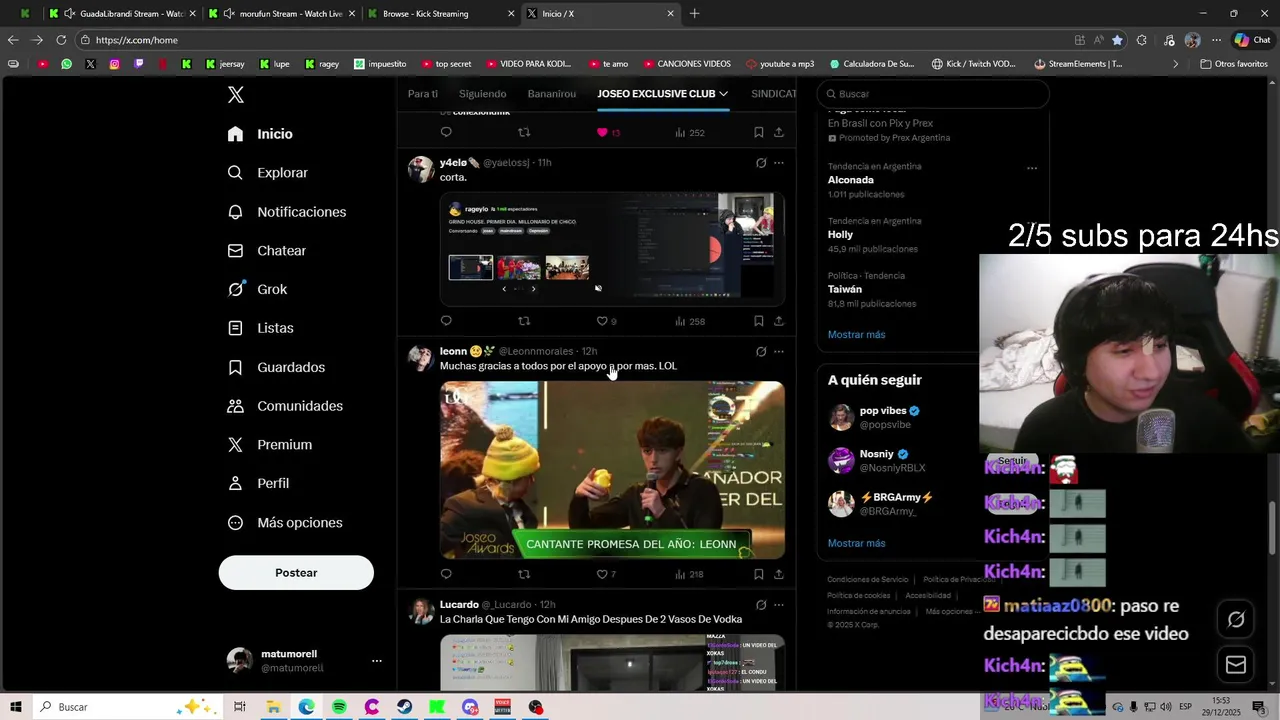
Task: Open Grok floating button at bottom right
Action: point(1236,620)
